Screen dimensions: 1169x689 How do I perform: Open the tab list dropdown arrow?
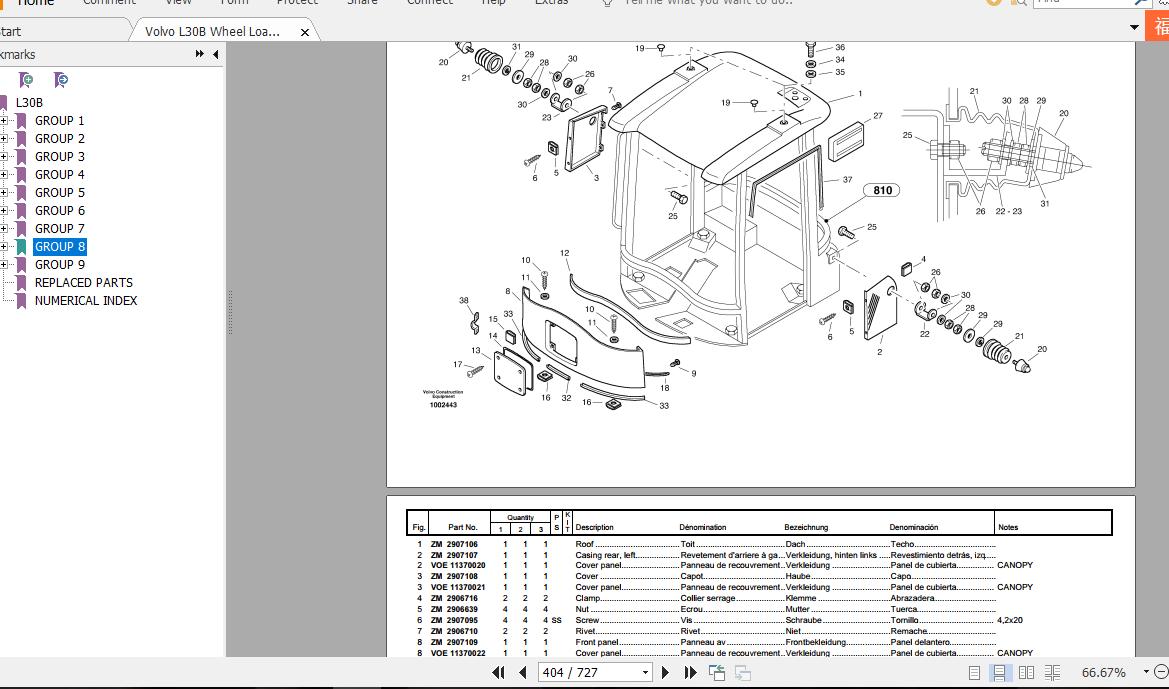[1134, 28]
